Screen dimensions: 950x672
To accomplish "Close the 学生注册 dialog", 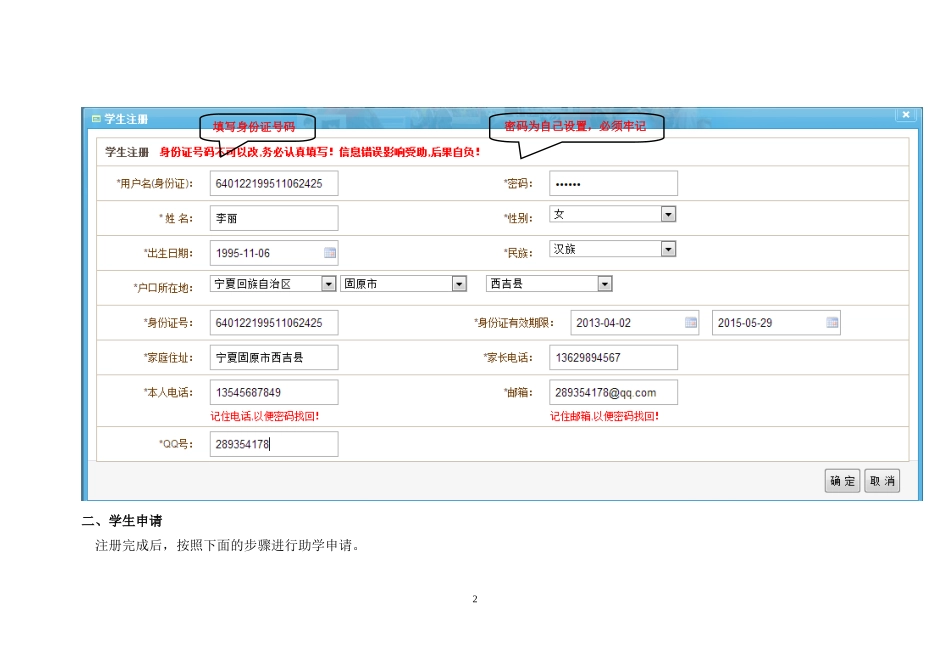I will tap(906, 115).
